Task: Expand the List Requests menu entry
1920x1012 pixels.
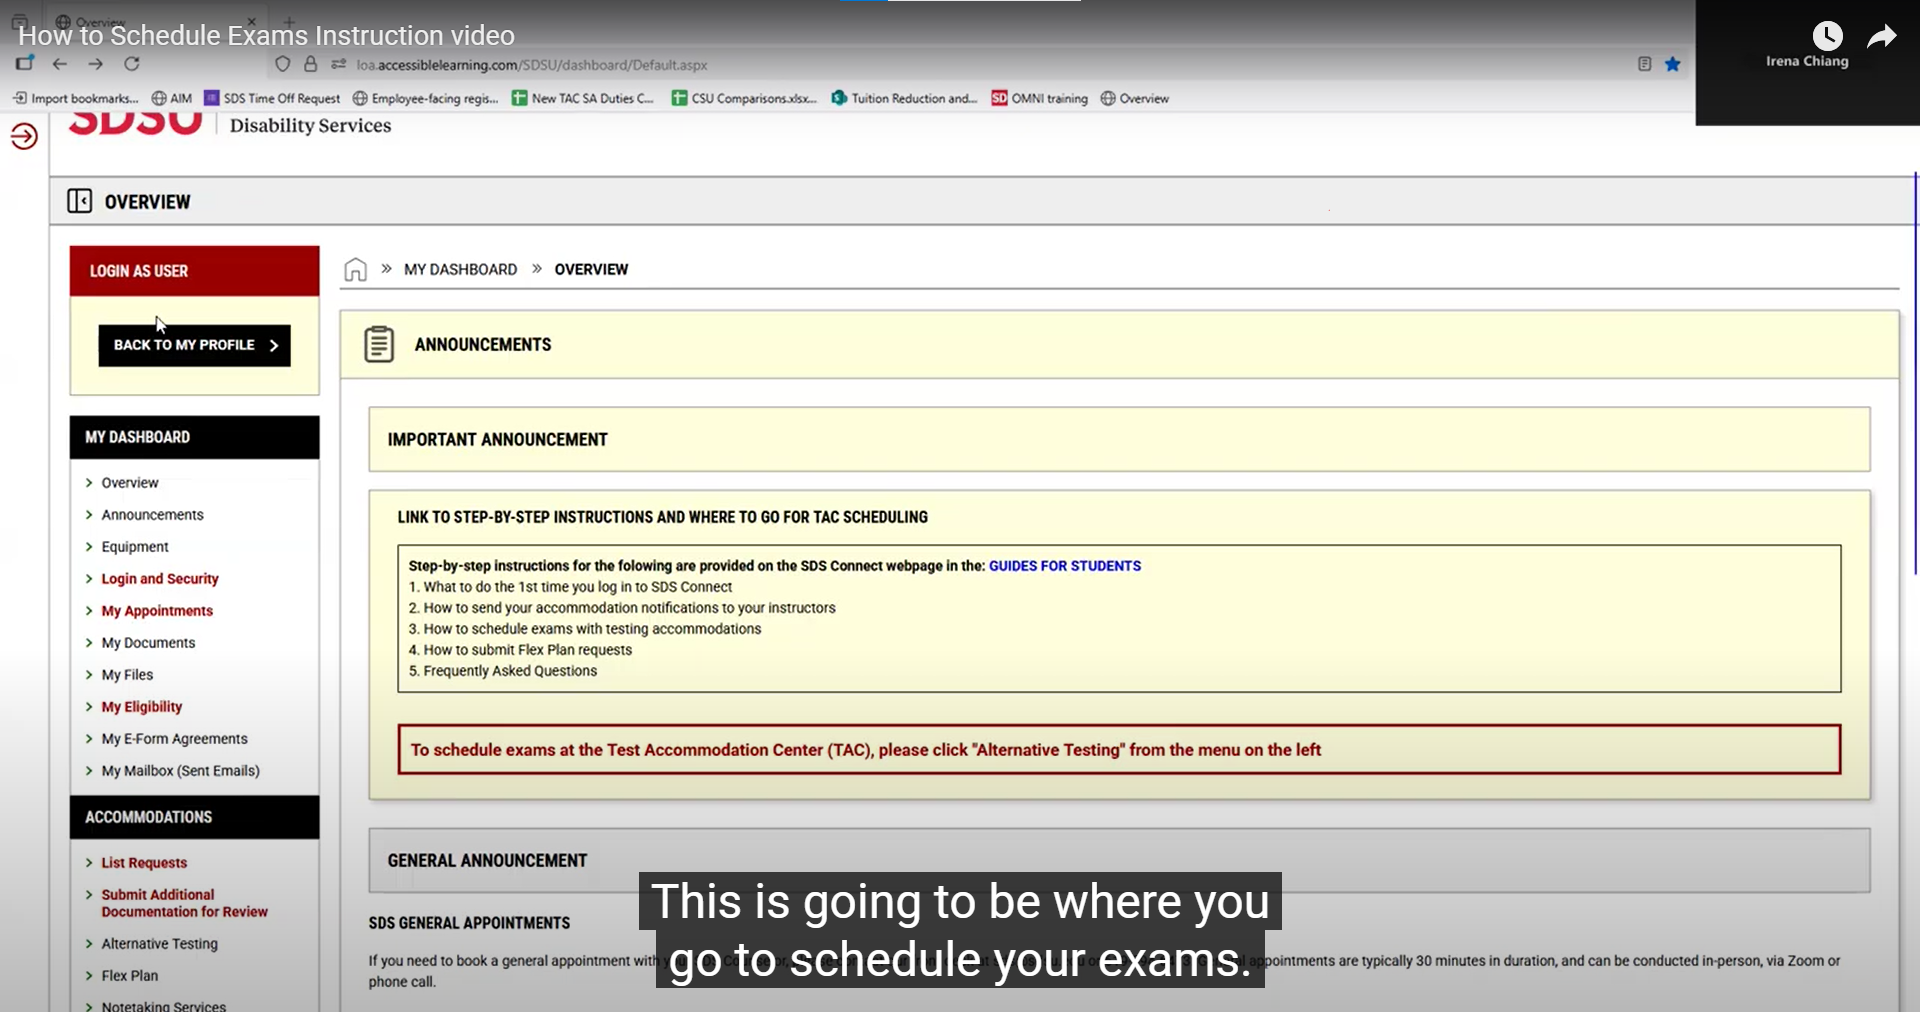Action: pos(144,863)
